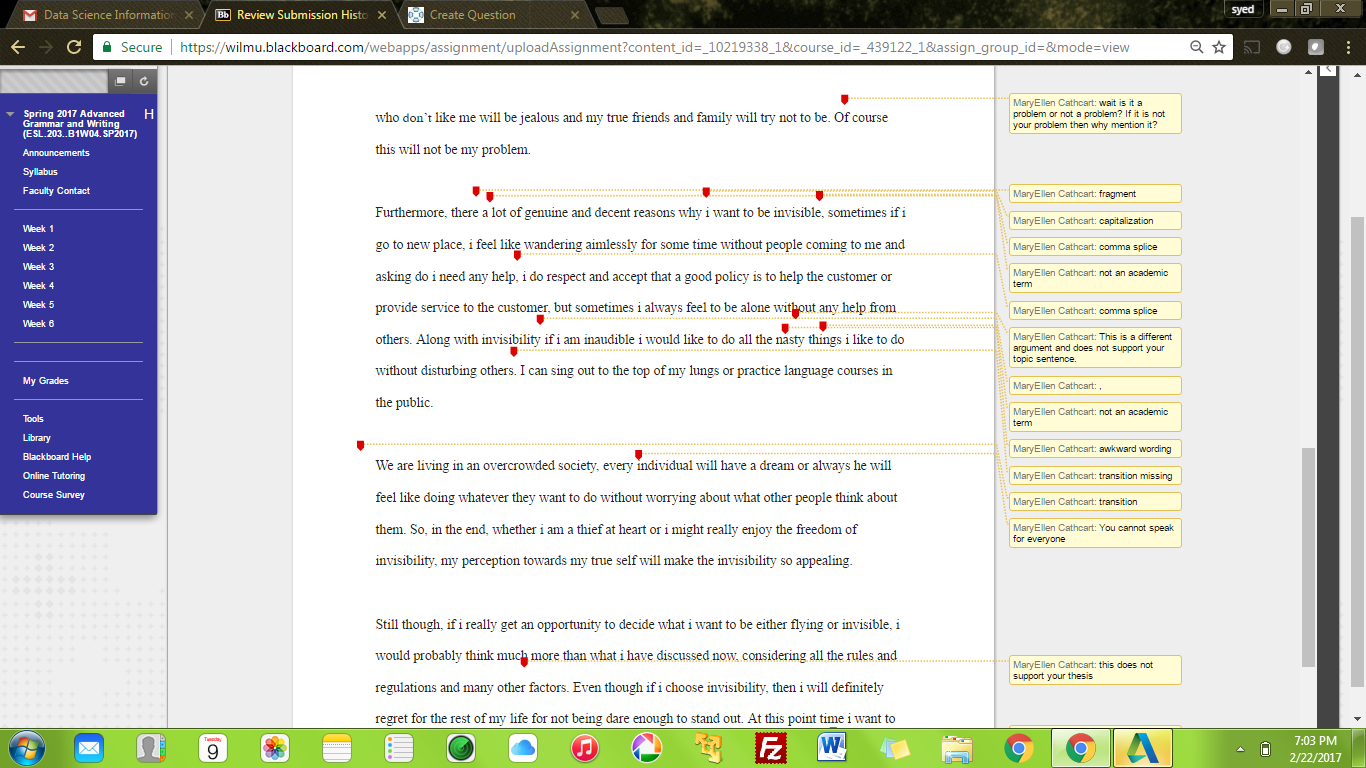This screenshot has width=1366, height=768.
Task: Select the 'awkward wording' comment box
Action: [x=1095, y=449]
